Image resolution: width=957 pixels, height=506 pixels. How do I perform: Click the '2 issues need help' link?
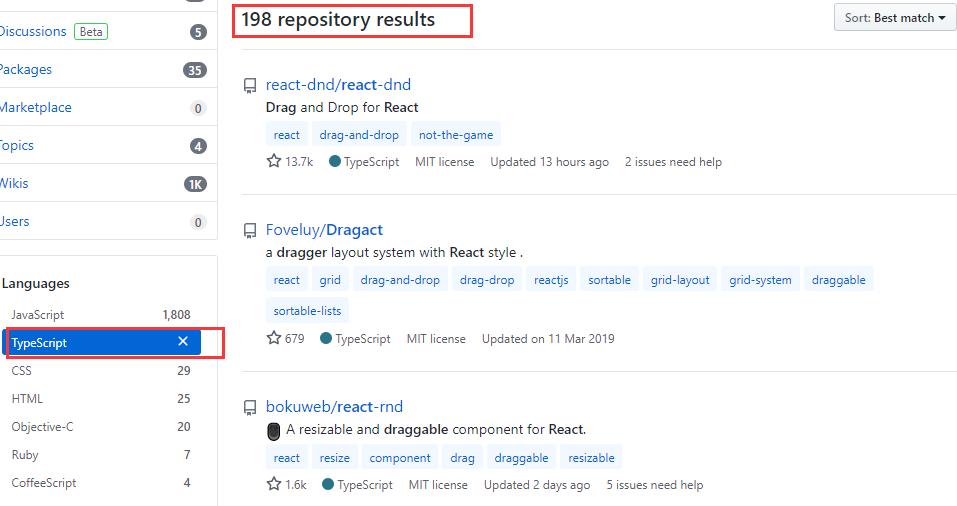pos(673,162)
